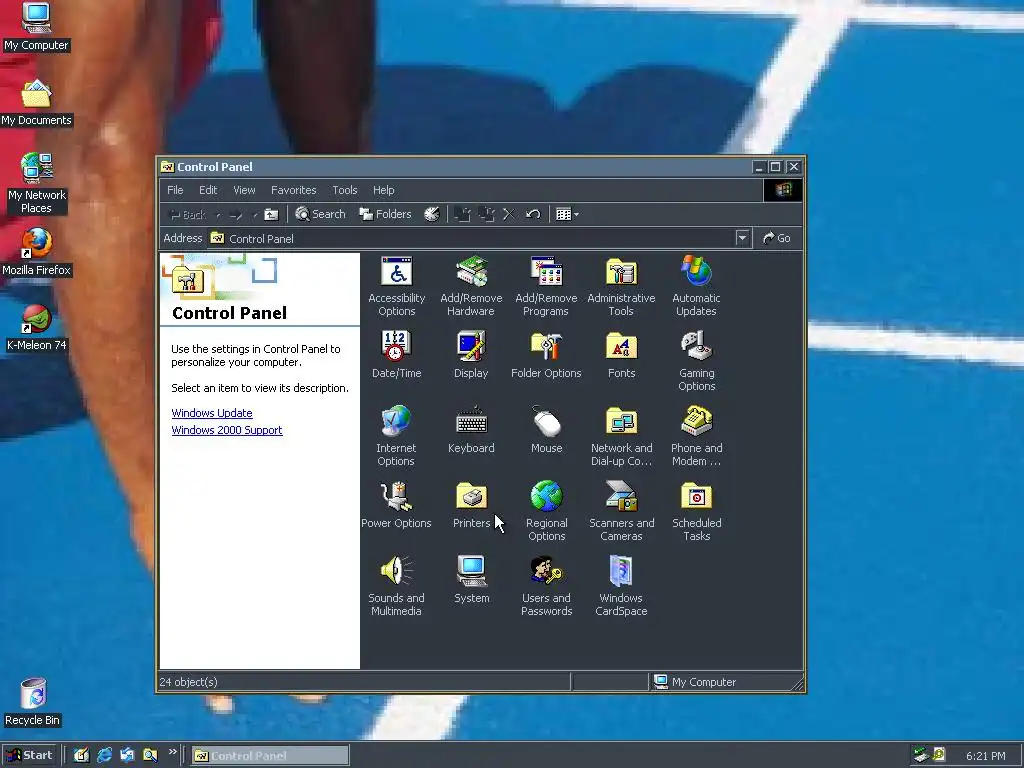This screenshot has width=1024, height=768.
Task: Open Mouse settings icon
Action: point(547,430)
